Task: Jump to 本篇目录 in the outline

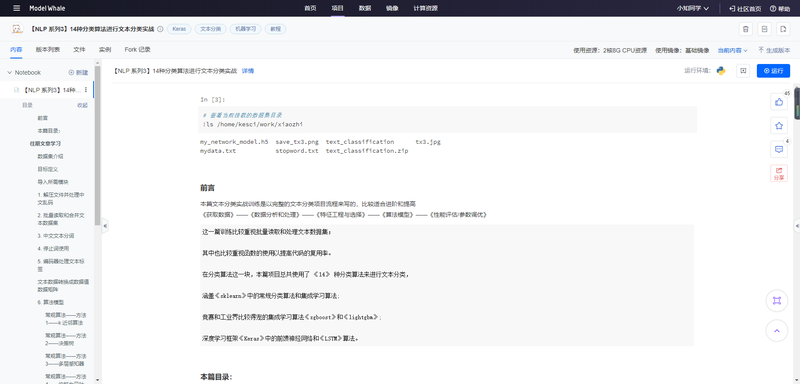Action: click(x=49, y=131)
